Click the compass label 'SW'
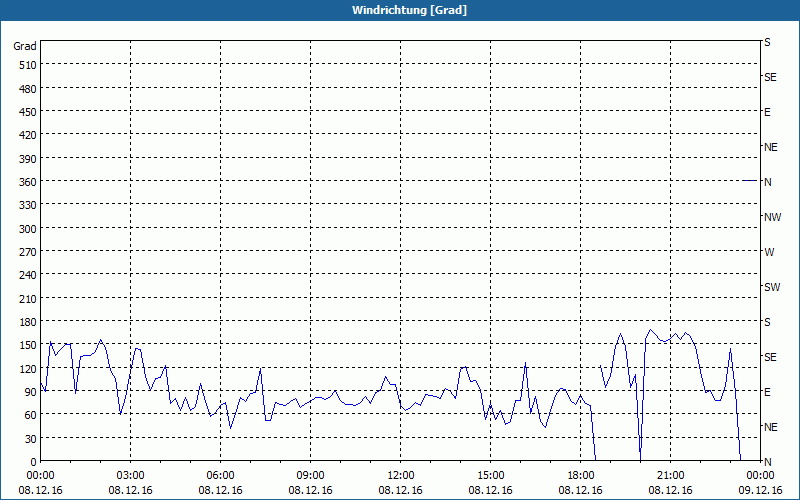 click(772, 287)
